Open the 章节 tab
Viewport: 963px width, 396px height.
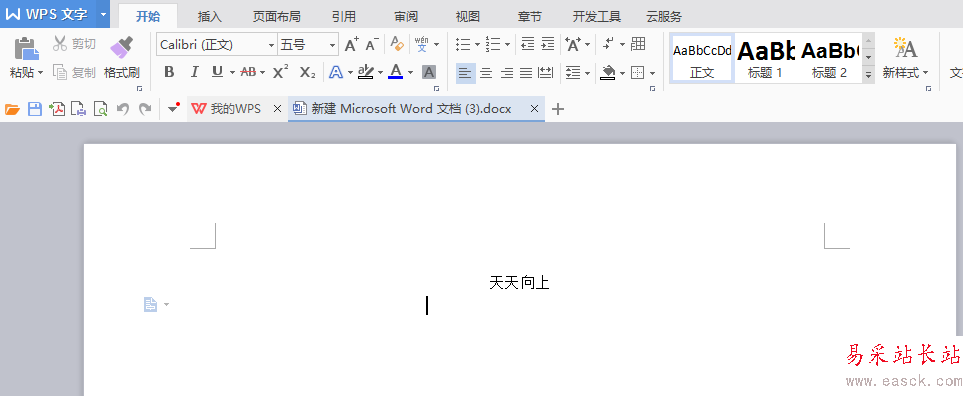[529, 17]
